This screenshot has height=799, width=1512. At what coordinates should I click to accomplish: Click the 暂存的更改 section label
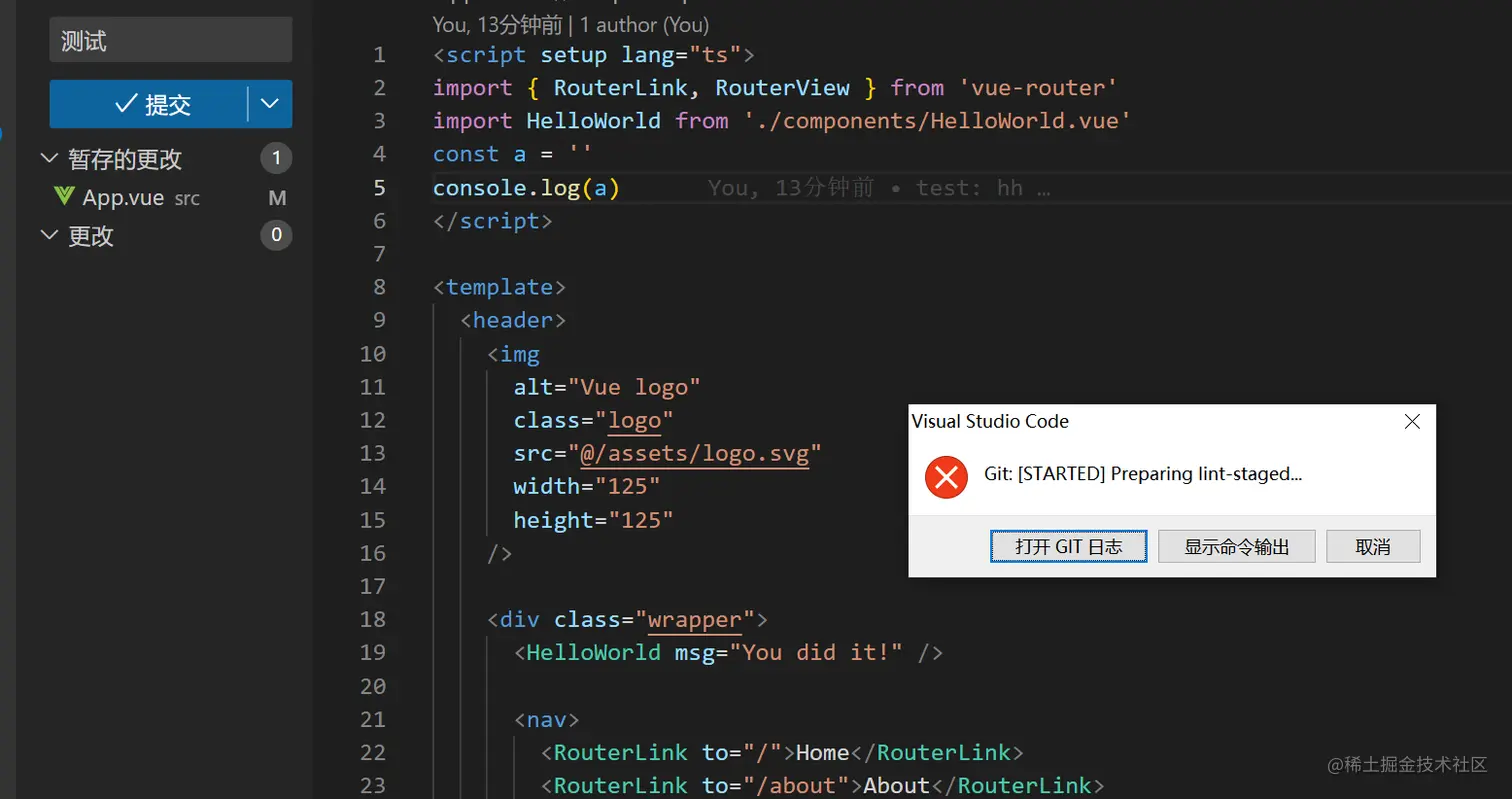pyautogui.click(x=125, y=159)
